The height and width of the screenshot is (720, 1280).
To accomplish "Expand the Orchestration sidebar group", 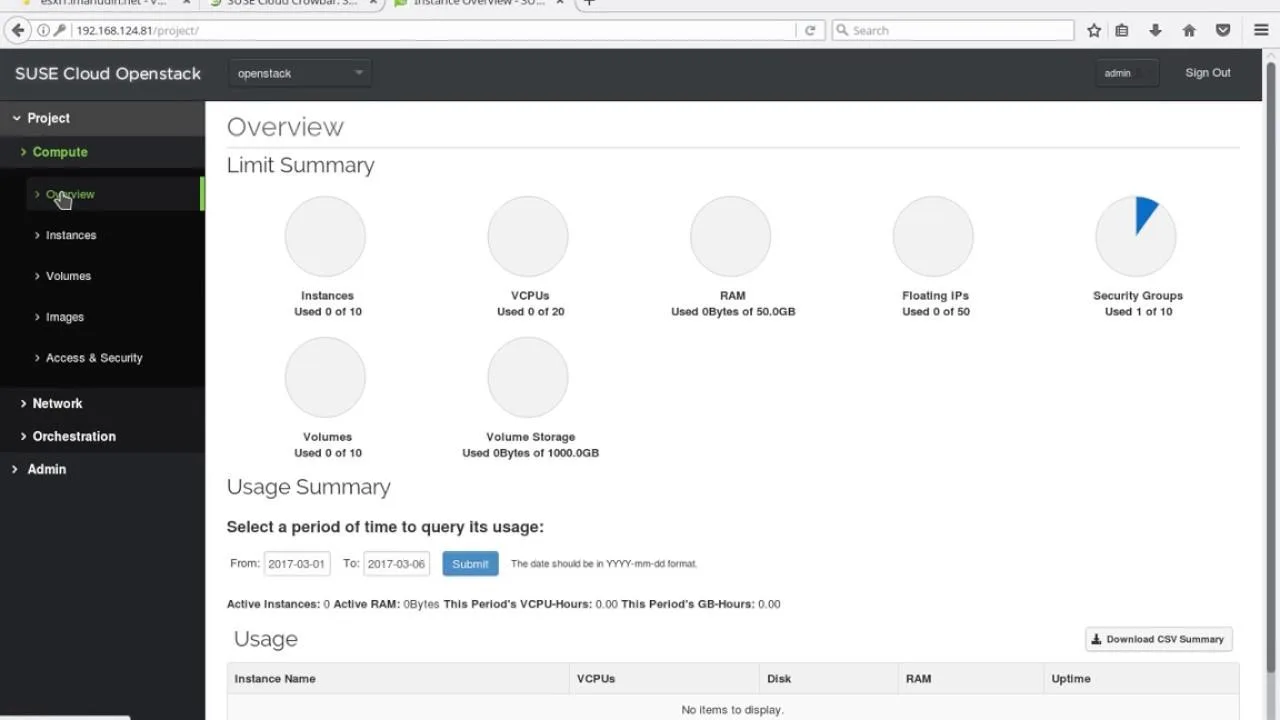I will pyautogui.click(x=102, y=436).
